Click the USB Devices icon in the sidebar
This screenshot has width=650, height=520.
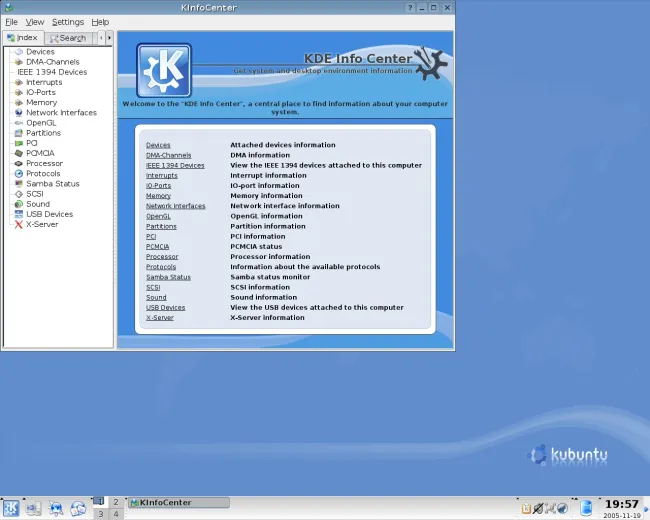pyautogui.click(x=19, y=214)
